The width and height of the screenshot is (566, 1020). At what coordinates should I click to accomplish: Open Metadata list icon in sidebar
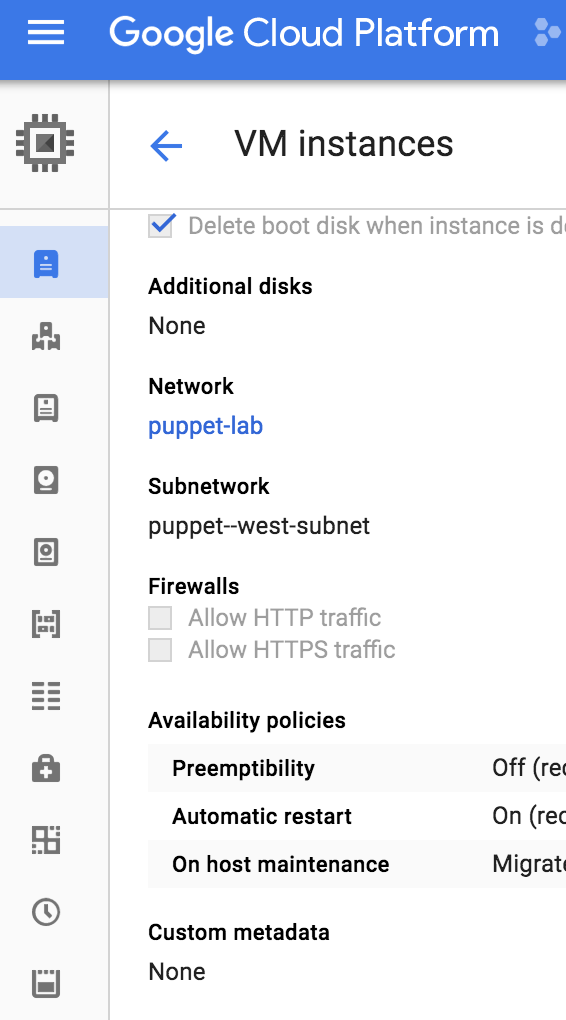coord(46,696)
